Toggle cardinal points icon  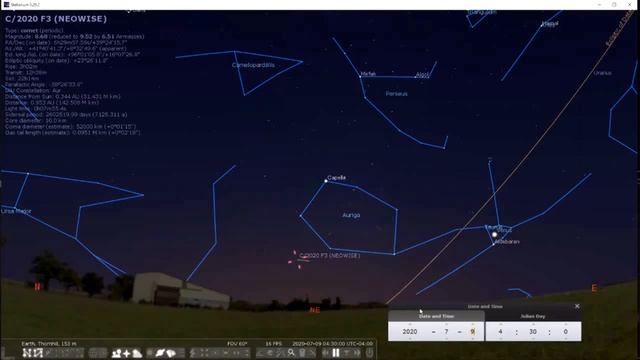pyautogui.click(x=127, y=353)
